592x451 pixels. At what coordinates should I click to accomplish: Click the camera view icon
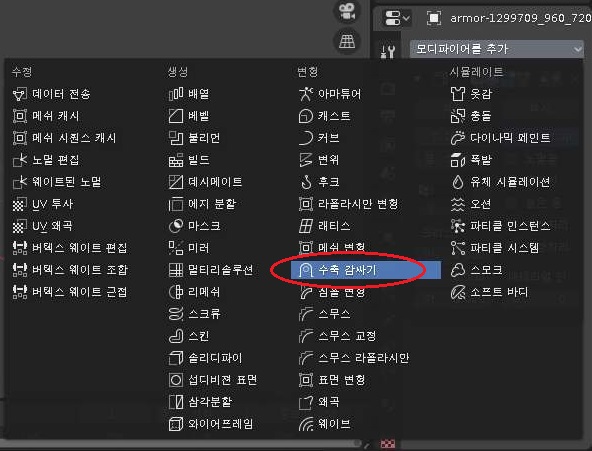[x=347, y=11]
